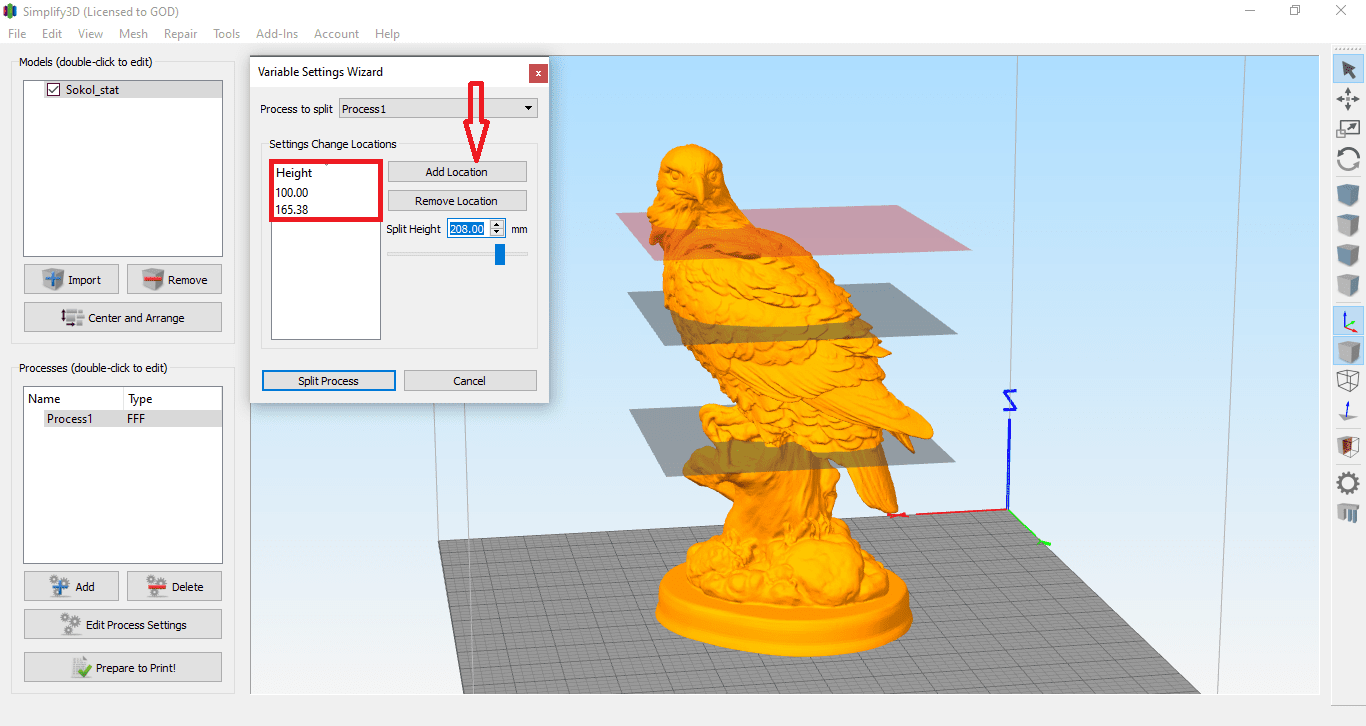Choose the scale models tool

1347,128
